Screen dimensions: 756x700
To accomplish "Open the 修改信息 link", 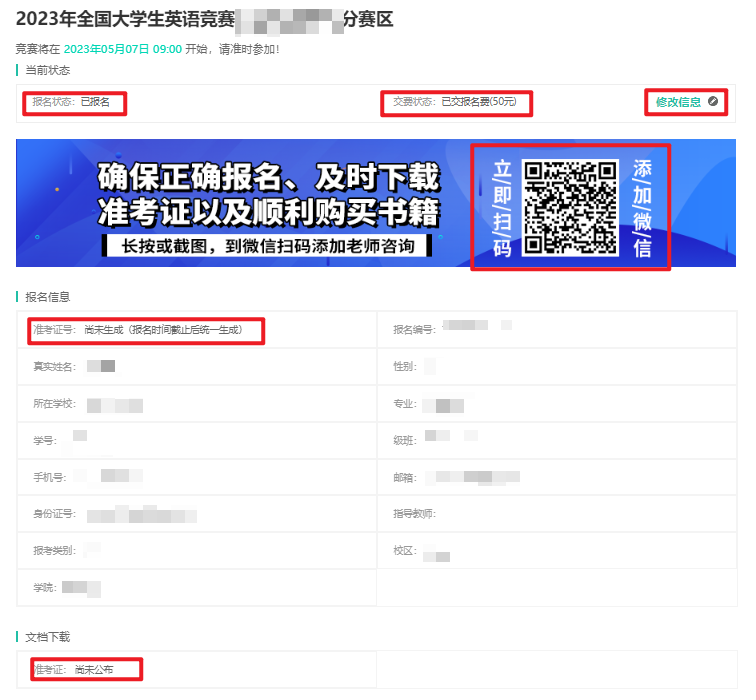I will point(678,102).
